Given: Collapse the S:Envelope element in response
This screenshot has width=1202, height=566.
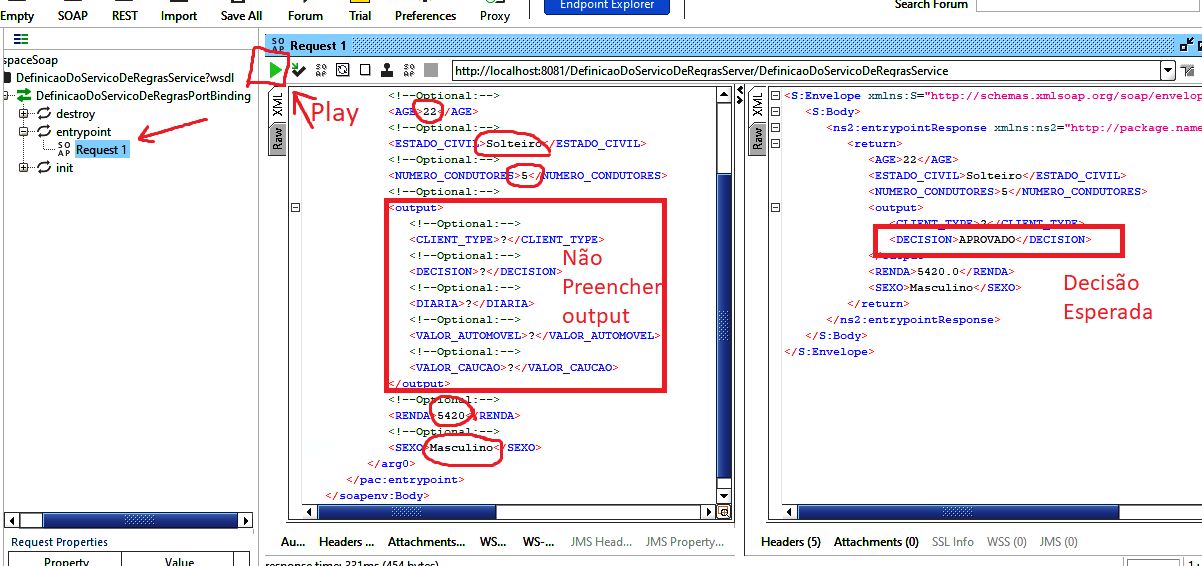Looking at the screenshot, I should click(776, 96).
